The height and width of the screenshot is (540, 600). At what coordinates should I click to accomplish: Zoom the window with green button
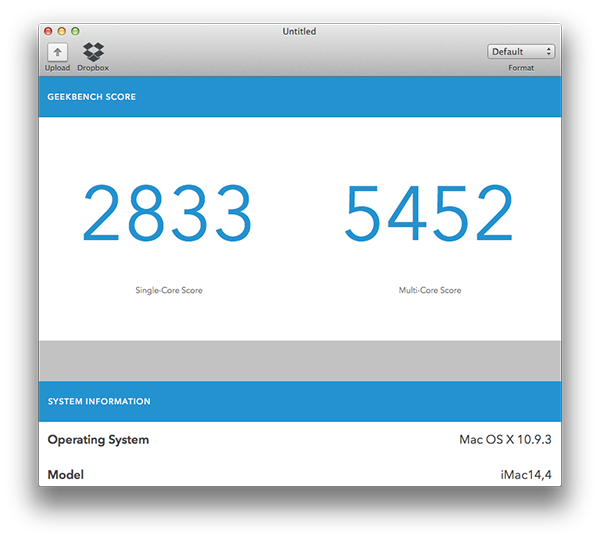[x=75, y=31]
